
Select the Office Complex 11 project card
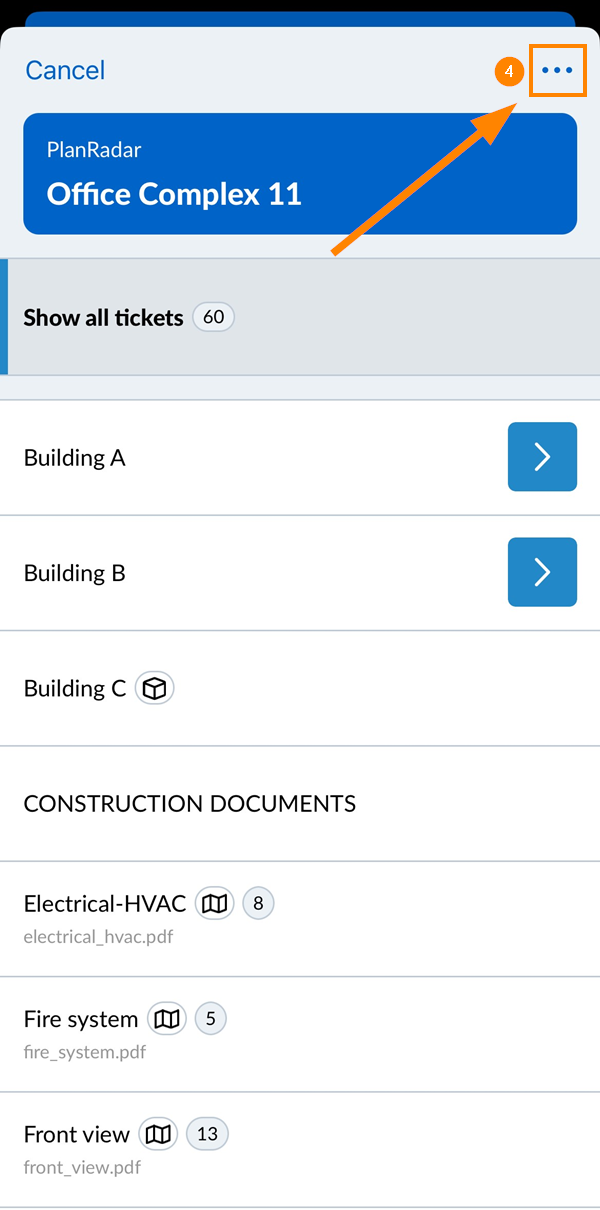coord(300,174)
